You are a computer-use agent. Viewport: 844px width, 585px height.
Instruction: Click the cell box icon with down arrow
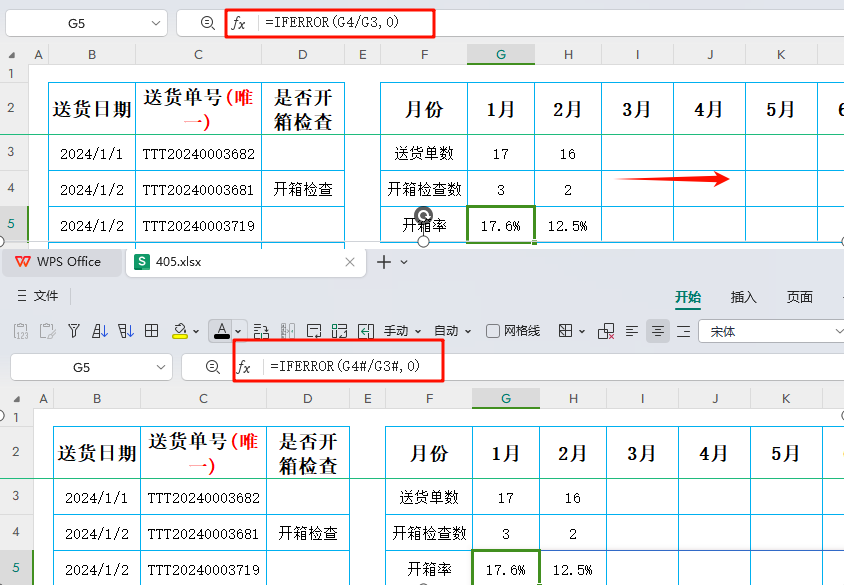coord(314,330)
